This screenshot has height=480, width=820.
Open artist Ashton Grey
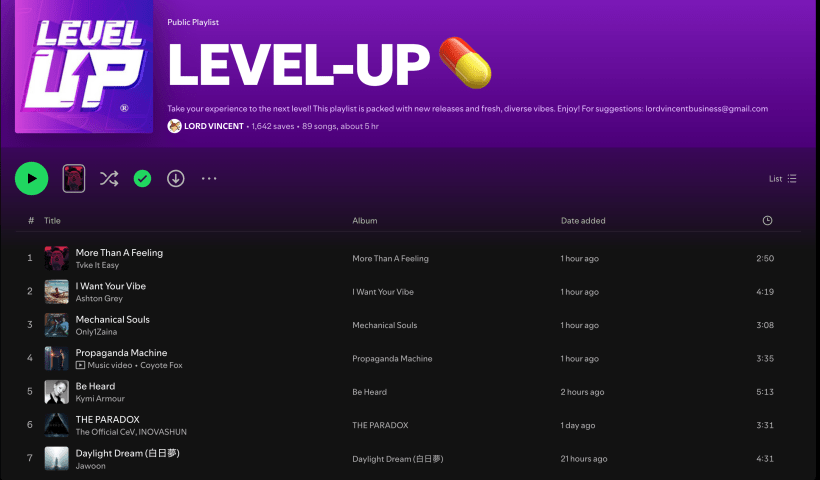pyautogui.click(x=98, y=298)
